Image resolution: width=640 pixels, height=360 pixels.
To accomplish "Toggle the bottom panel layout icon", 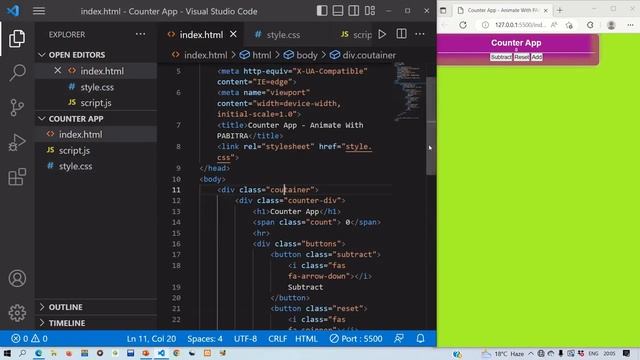I will (338, 11).
